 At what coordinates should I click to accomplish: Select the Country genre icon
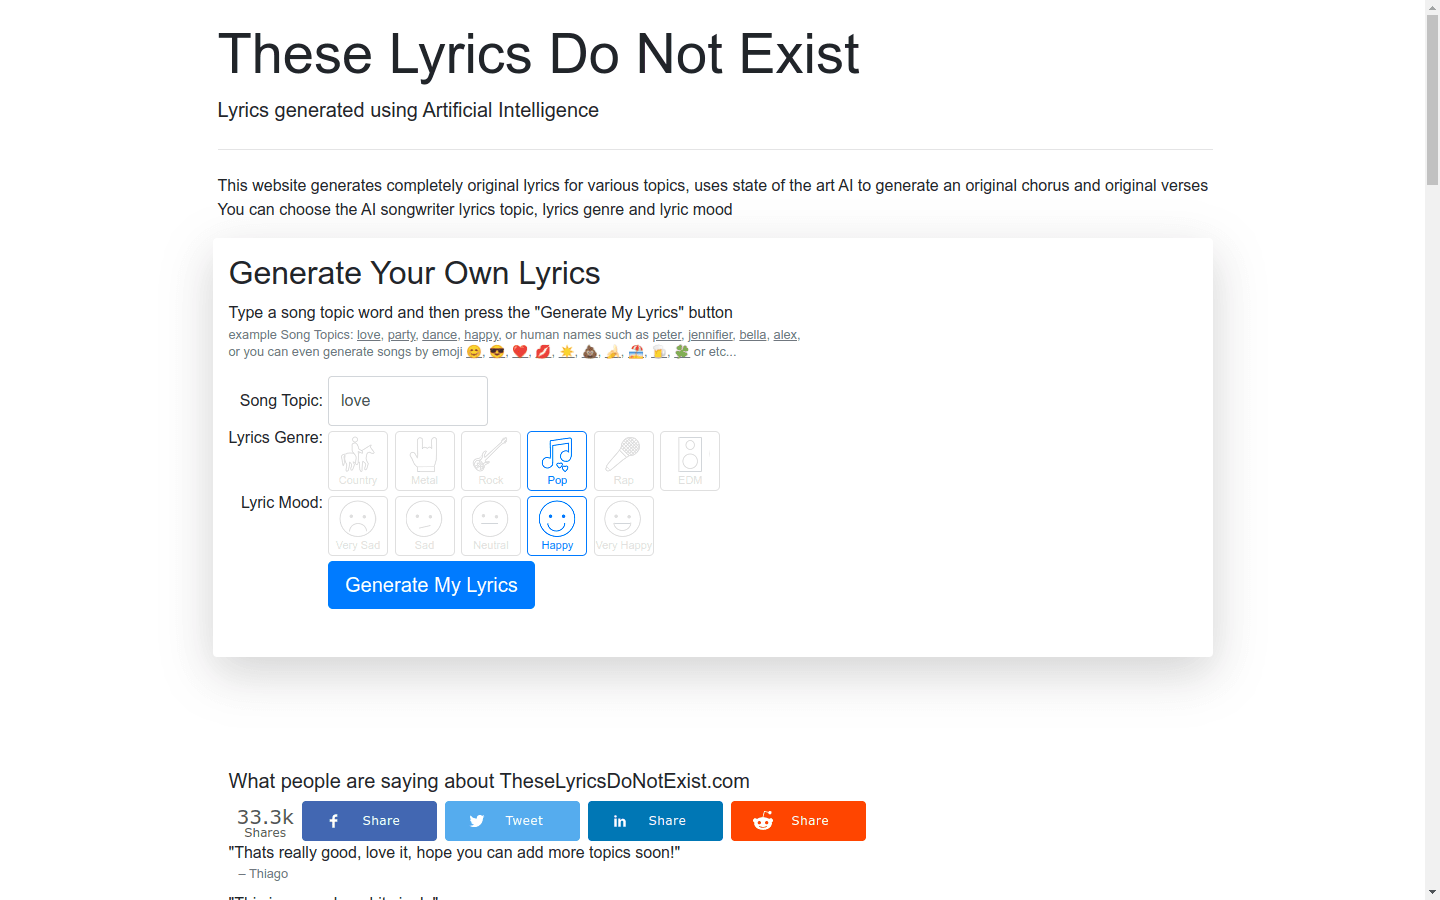click(x=358, y=460)
